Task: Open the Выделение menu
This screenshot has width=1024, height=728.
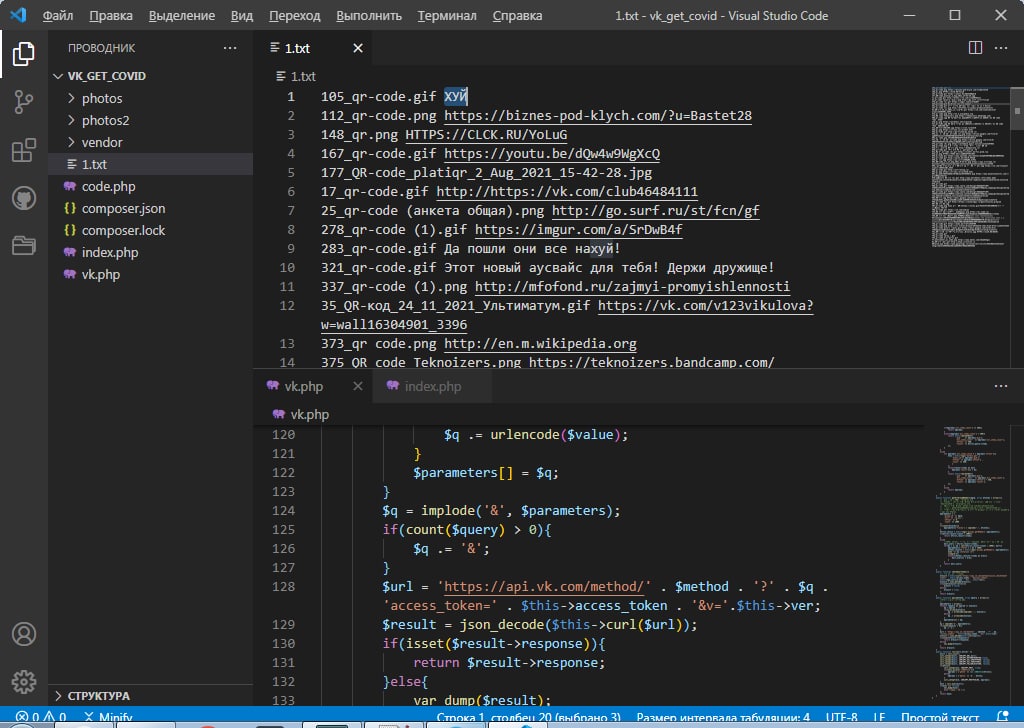Action: (x=182, y=15)
